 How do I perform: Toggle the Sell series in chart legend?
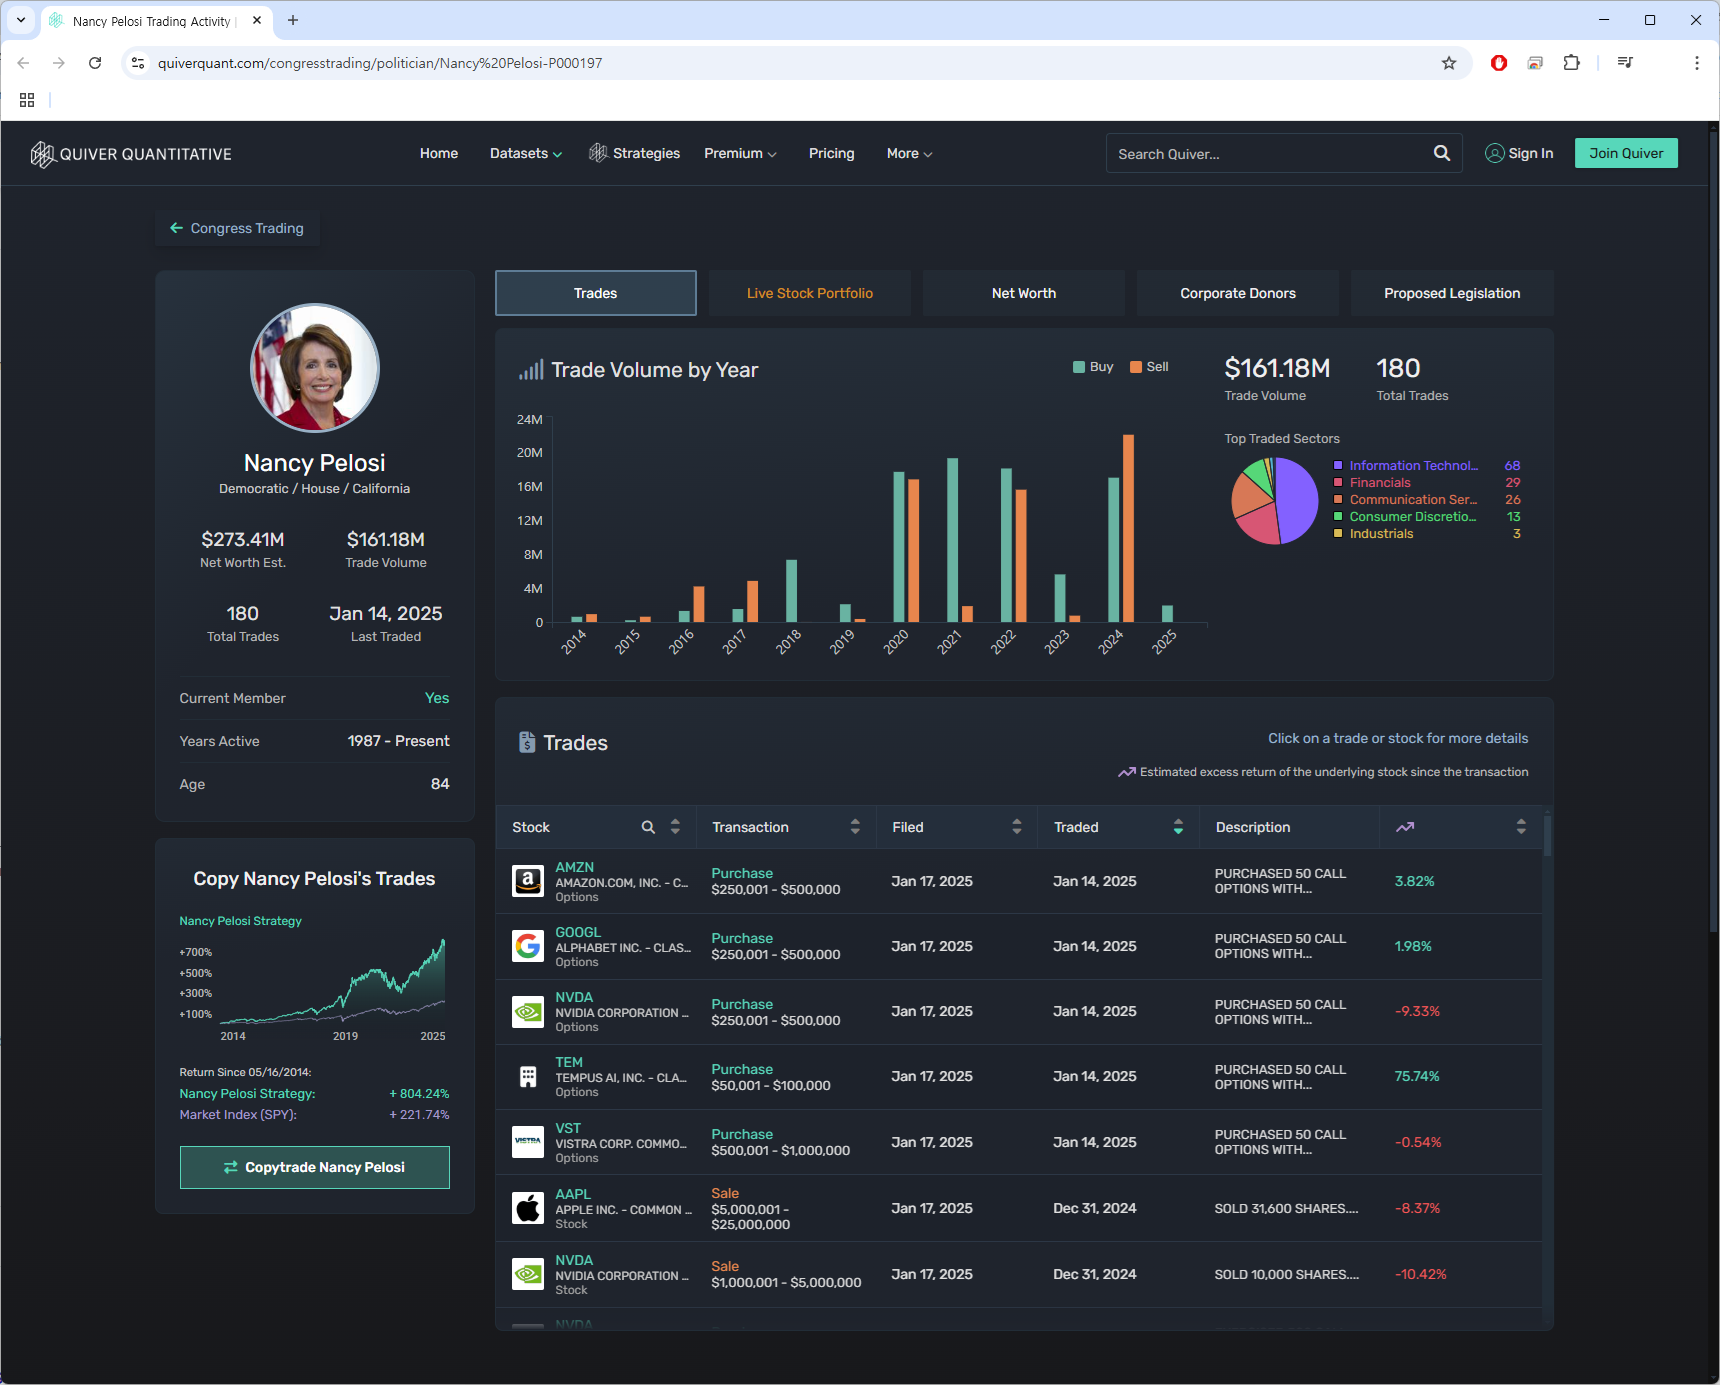tap(1149, 367)
